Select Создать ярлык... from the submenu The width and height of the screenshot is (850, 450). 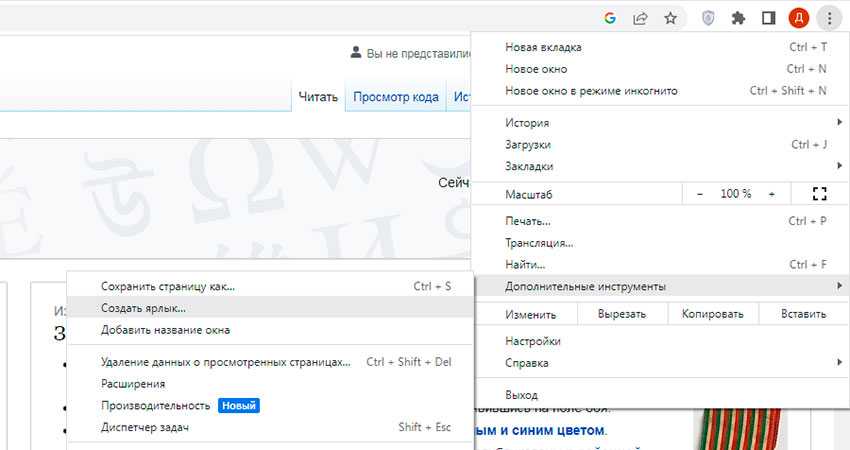coord(143,308)
